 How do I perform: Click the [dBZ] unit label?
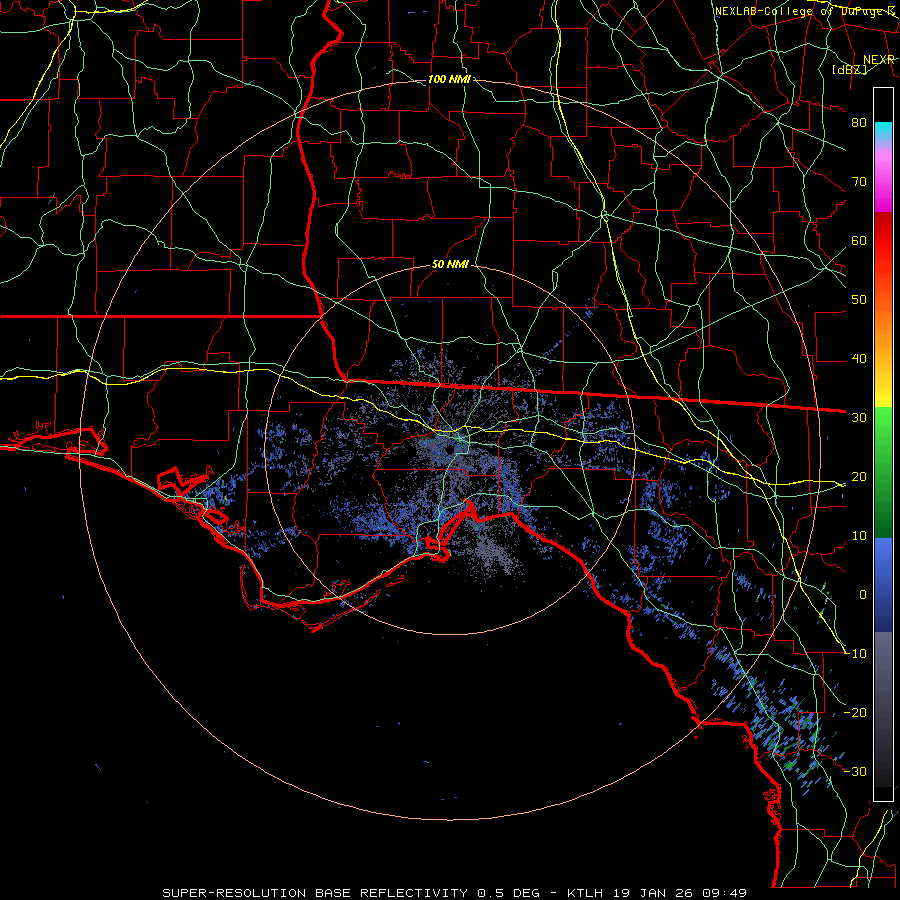(850, 69)
